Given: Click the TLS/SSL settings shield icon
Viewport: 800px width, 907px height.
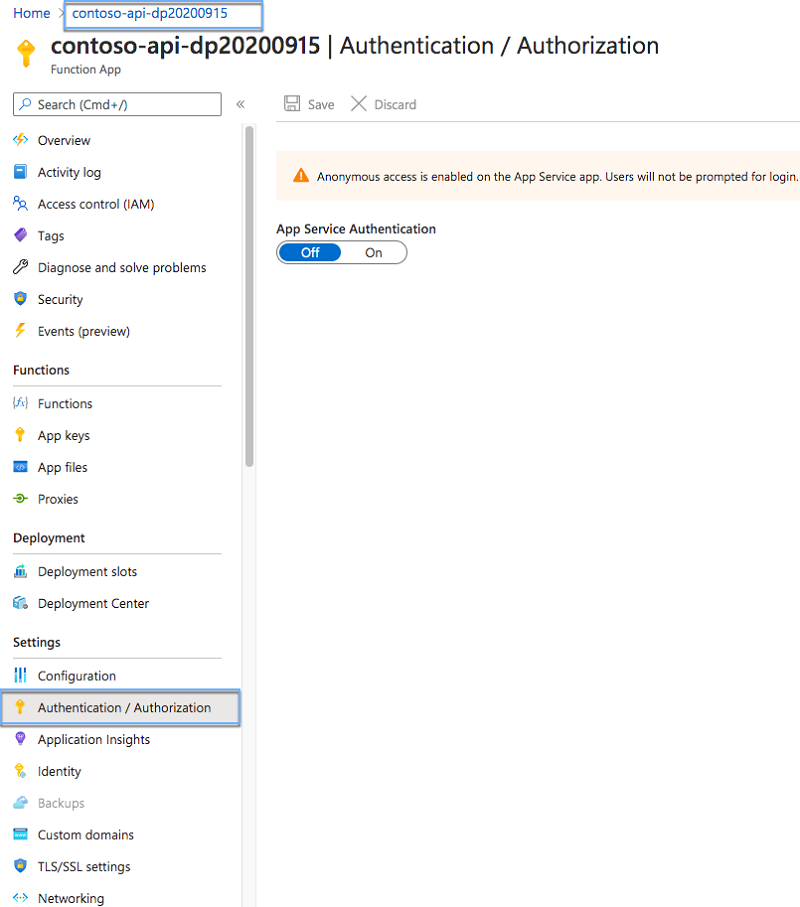Looking at the screenshot, I should point(22,866).
